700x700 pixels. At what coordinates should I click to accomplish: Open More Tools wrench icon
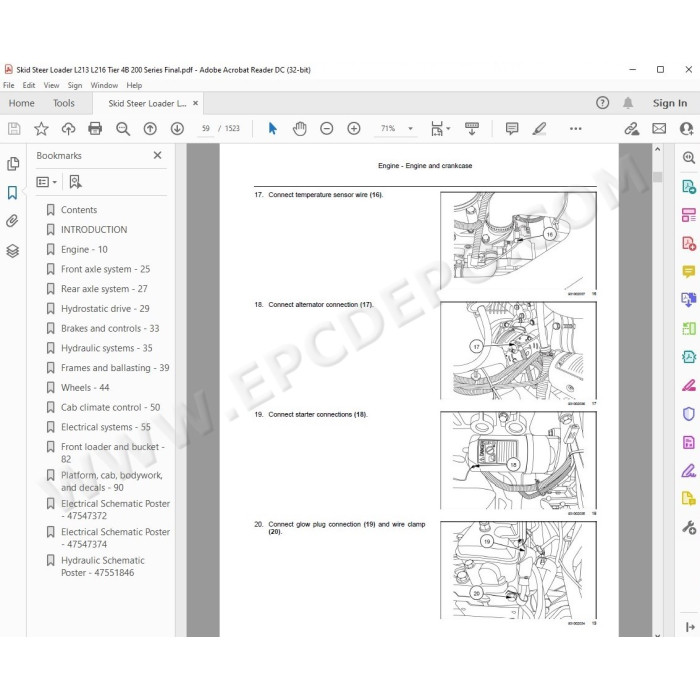click(x=688, y=528)
